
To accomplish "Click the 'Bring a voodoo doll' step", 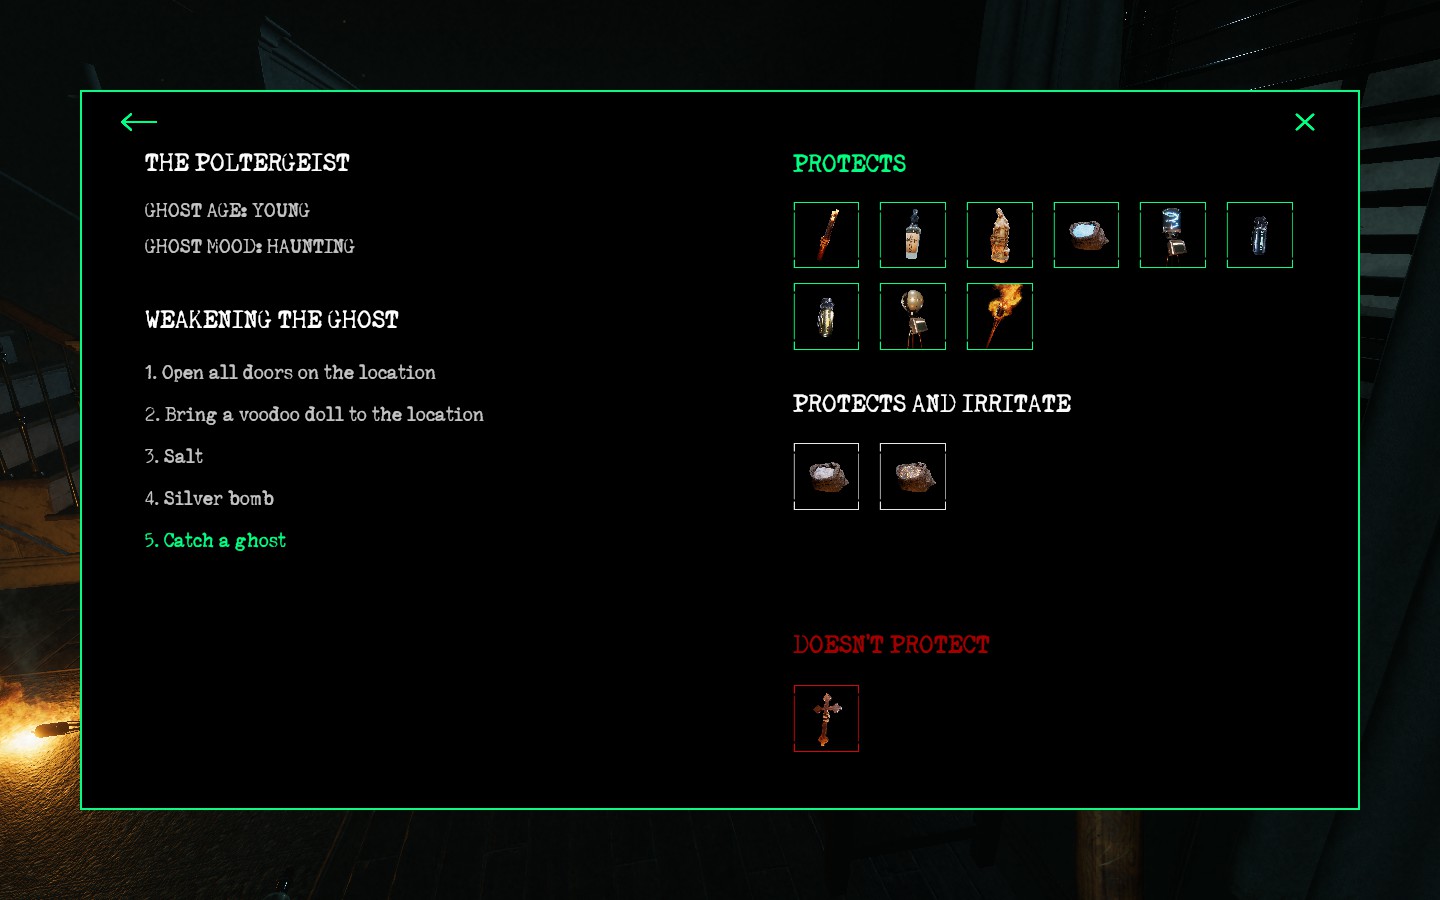I will coord(314,415).
